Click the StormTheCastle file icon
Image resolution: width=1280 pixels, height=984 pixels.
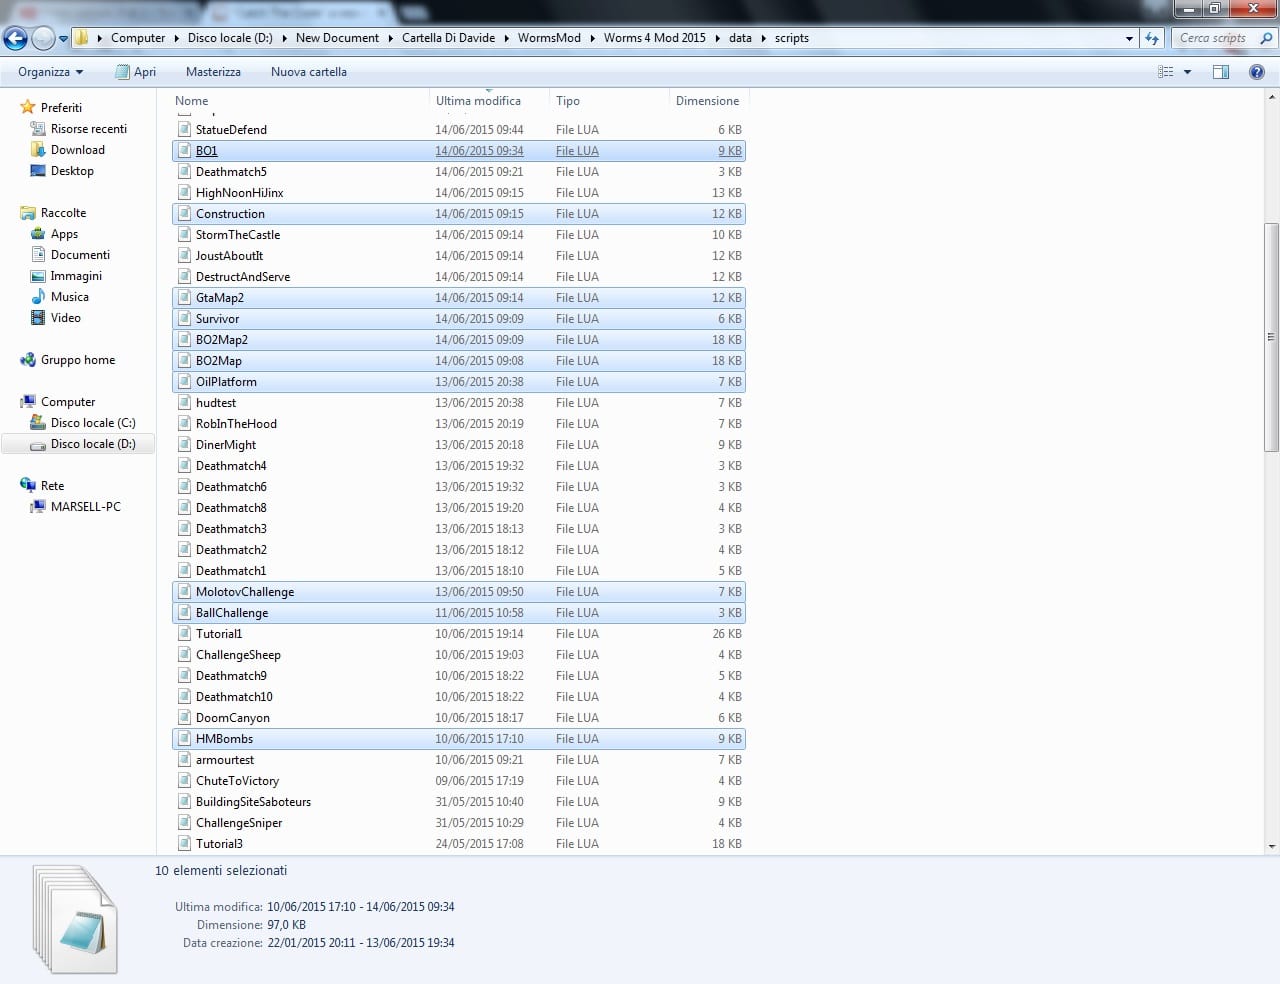point(184,235)
